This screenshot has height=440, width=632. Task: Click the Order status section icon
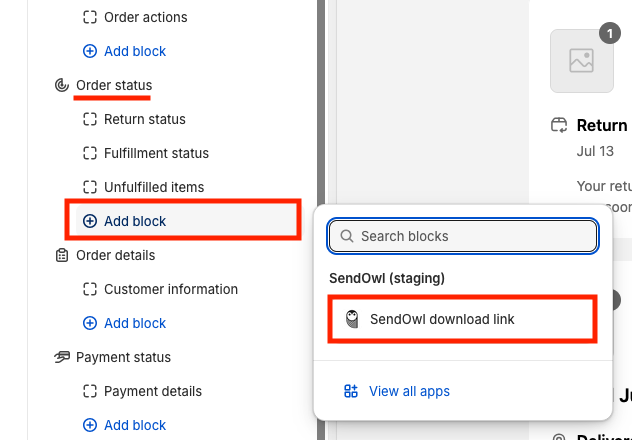62,85
